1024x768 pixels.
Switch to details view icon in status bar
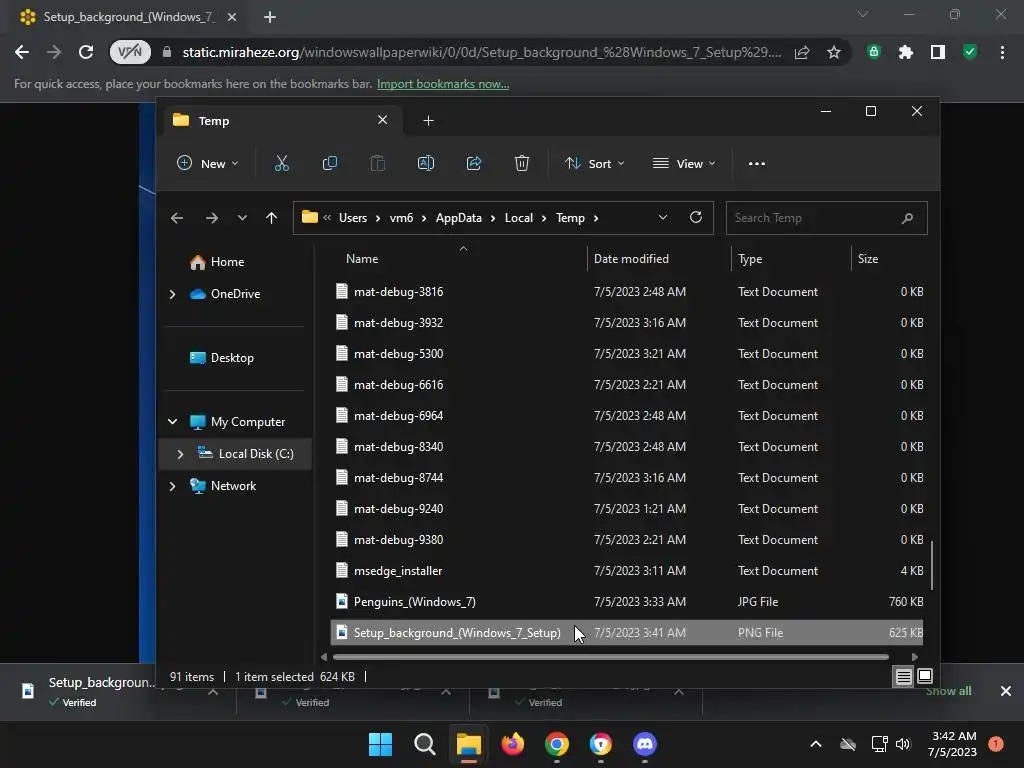[903, 677]
